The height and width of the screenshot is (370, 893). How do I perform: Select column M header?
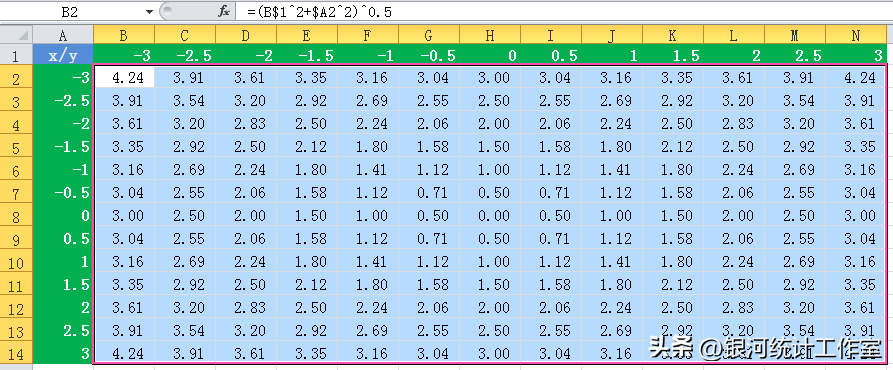click(794, 35)
